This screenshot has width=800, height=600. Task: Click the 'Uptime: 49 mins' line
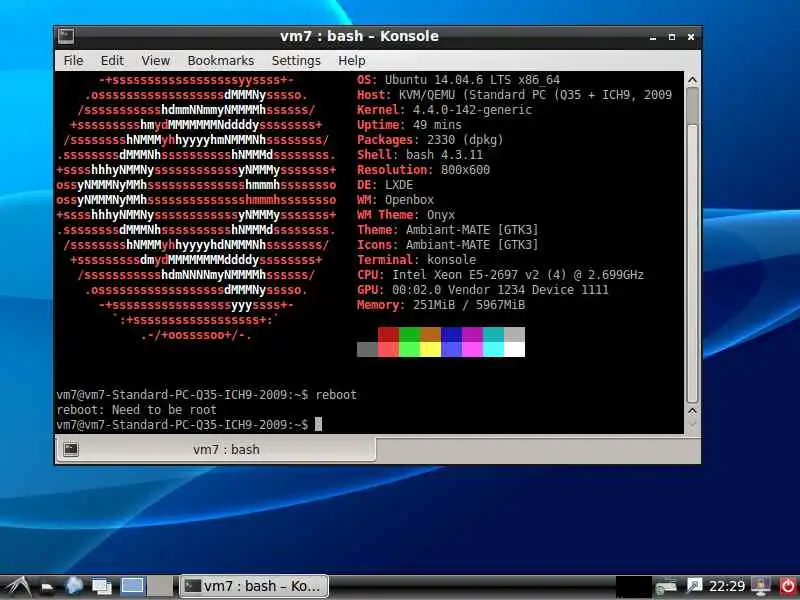coord(409,125)
